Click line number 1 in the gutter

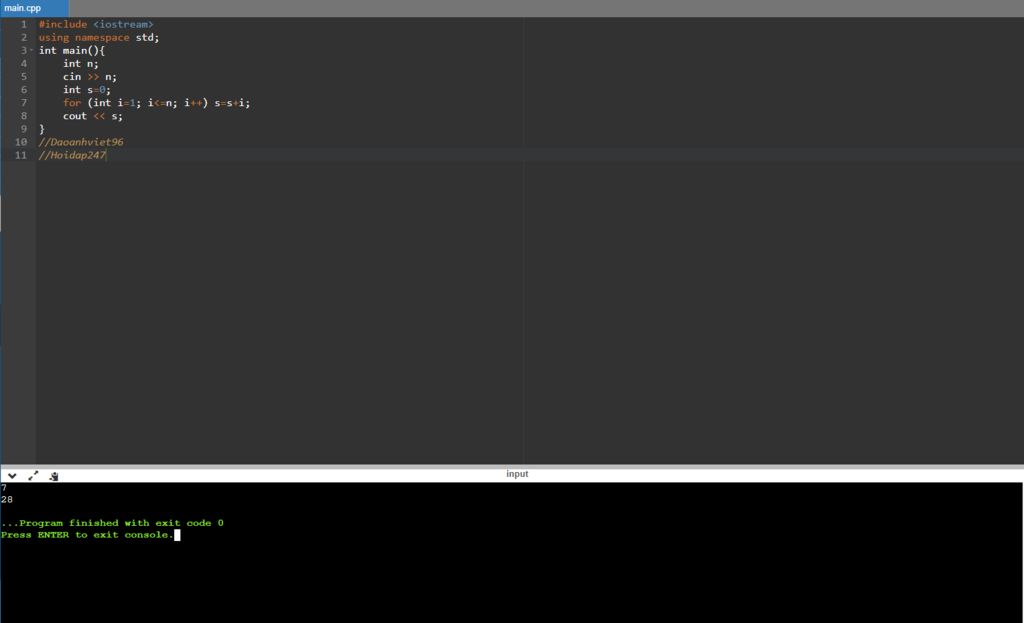coord(24,24)
